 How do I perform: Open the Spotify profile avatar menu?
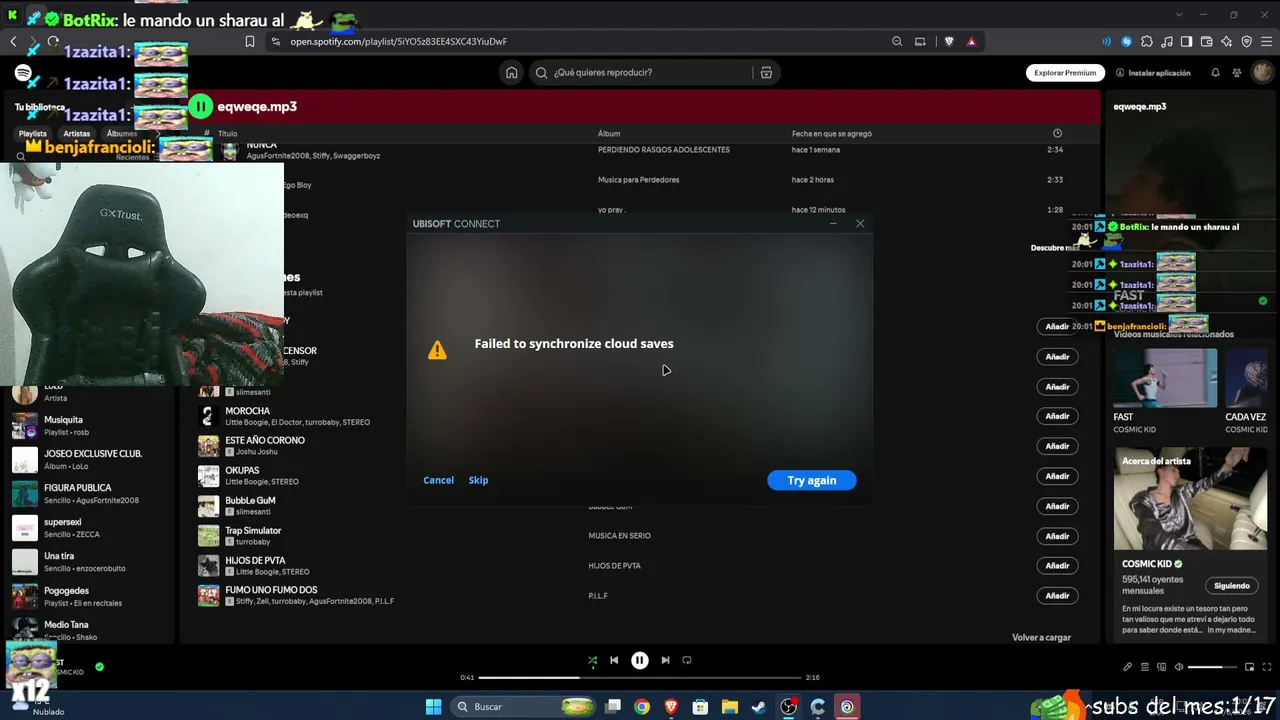click(1262, 73)
